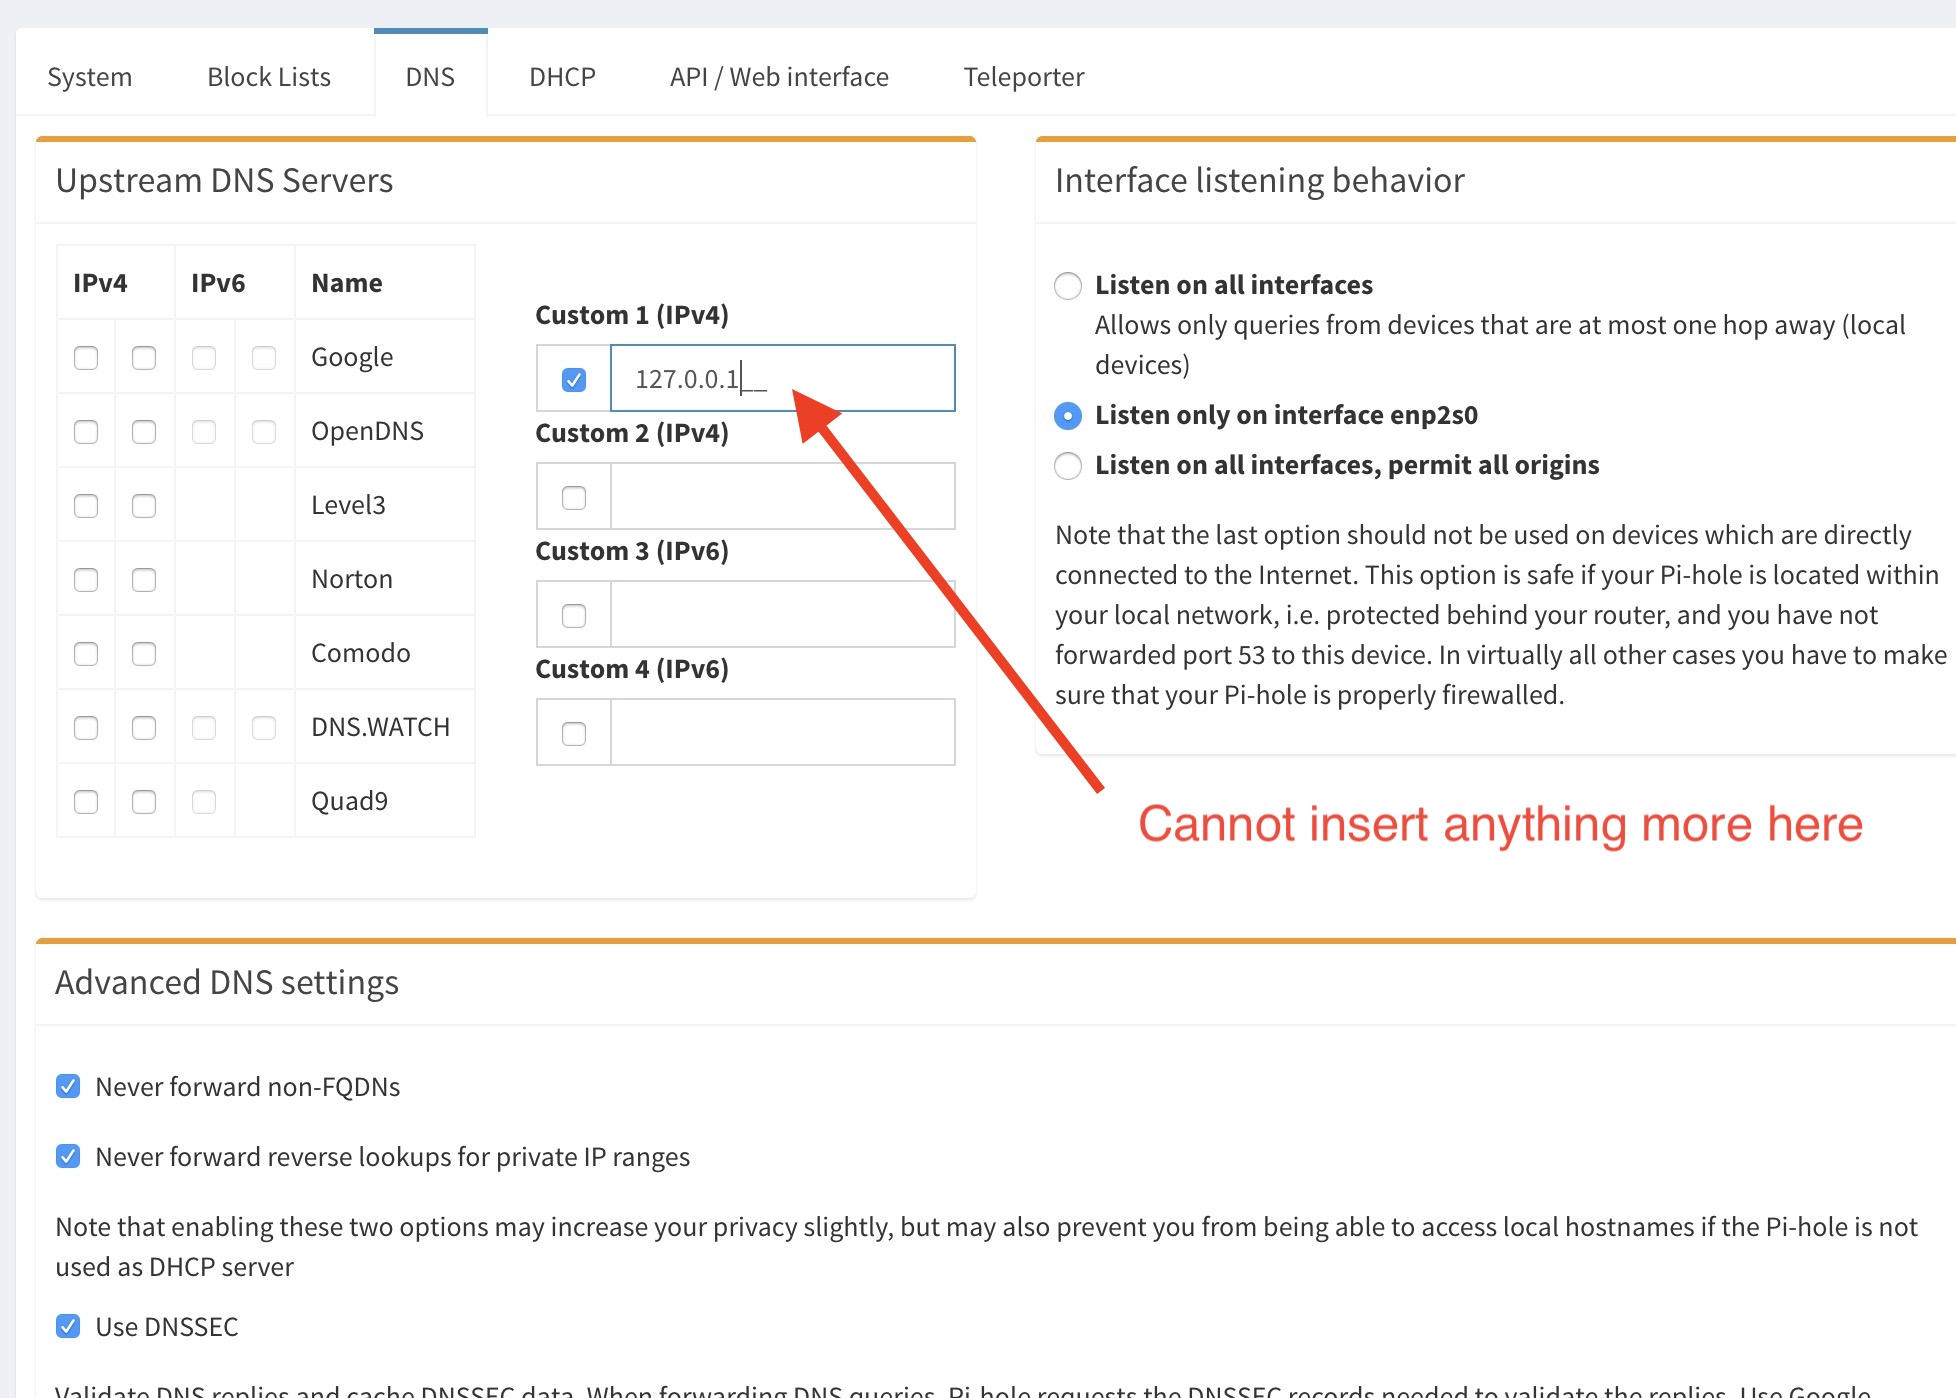Switch to the Block Lists tab
Image resolution: width=1956 pixels, height=1398 pixels.
[x=269, y=77]
